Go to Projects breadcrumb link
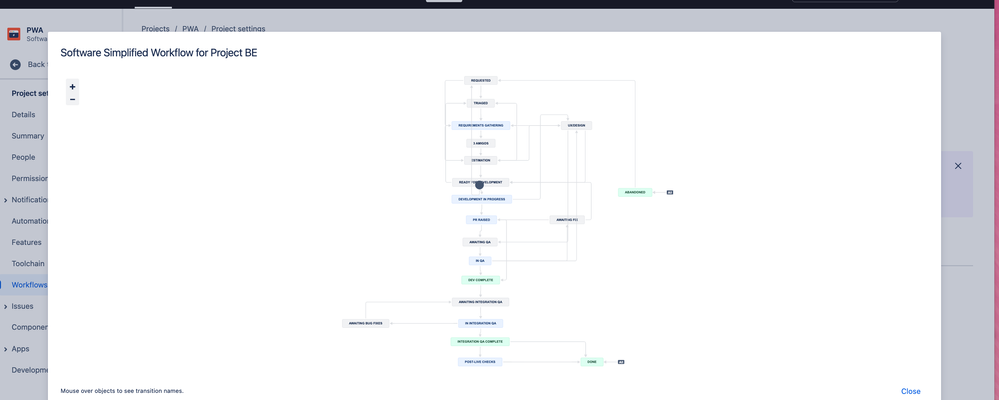This screenshot has height=400, width=999. pos(155,29)
